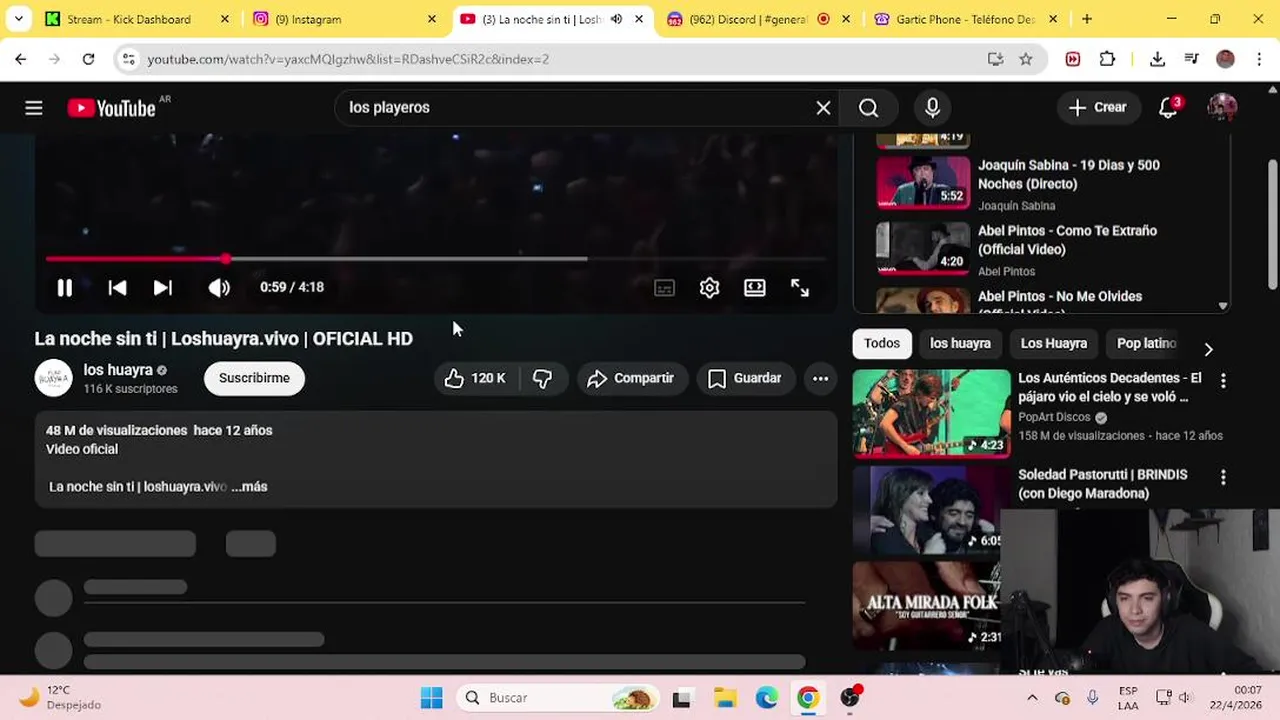Open File Explorer from taskbar

725,698
